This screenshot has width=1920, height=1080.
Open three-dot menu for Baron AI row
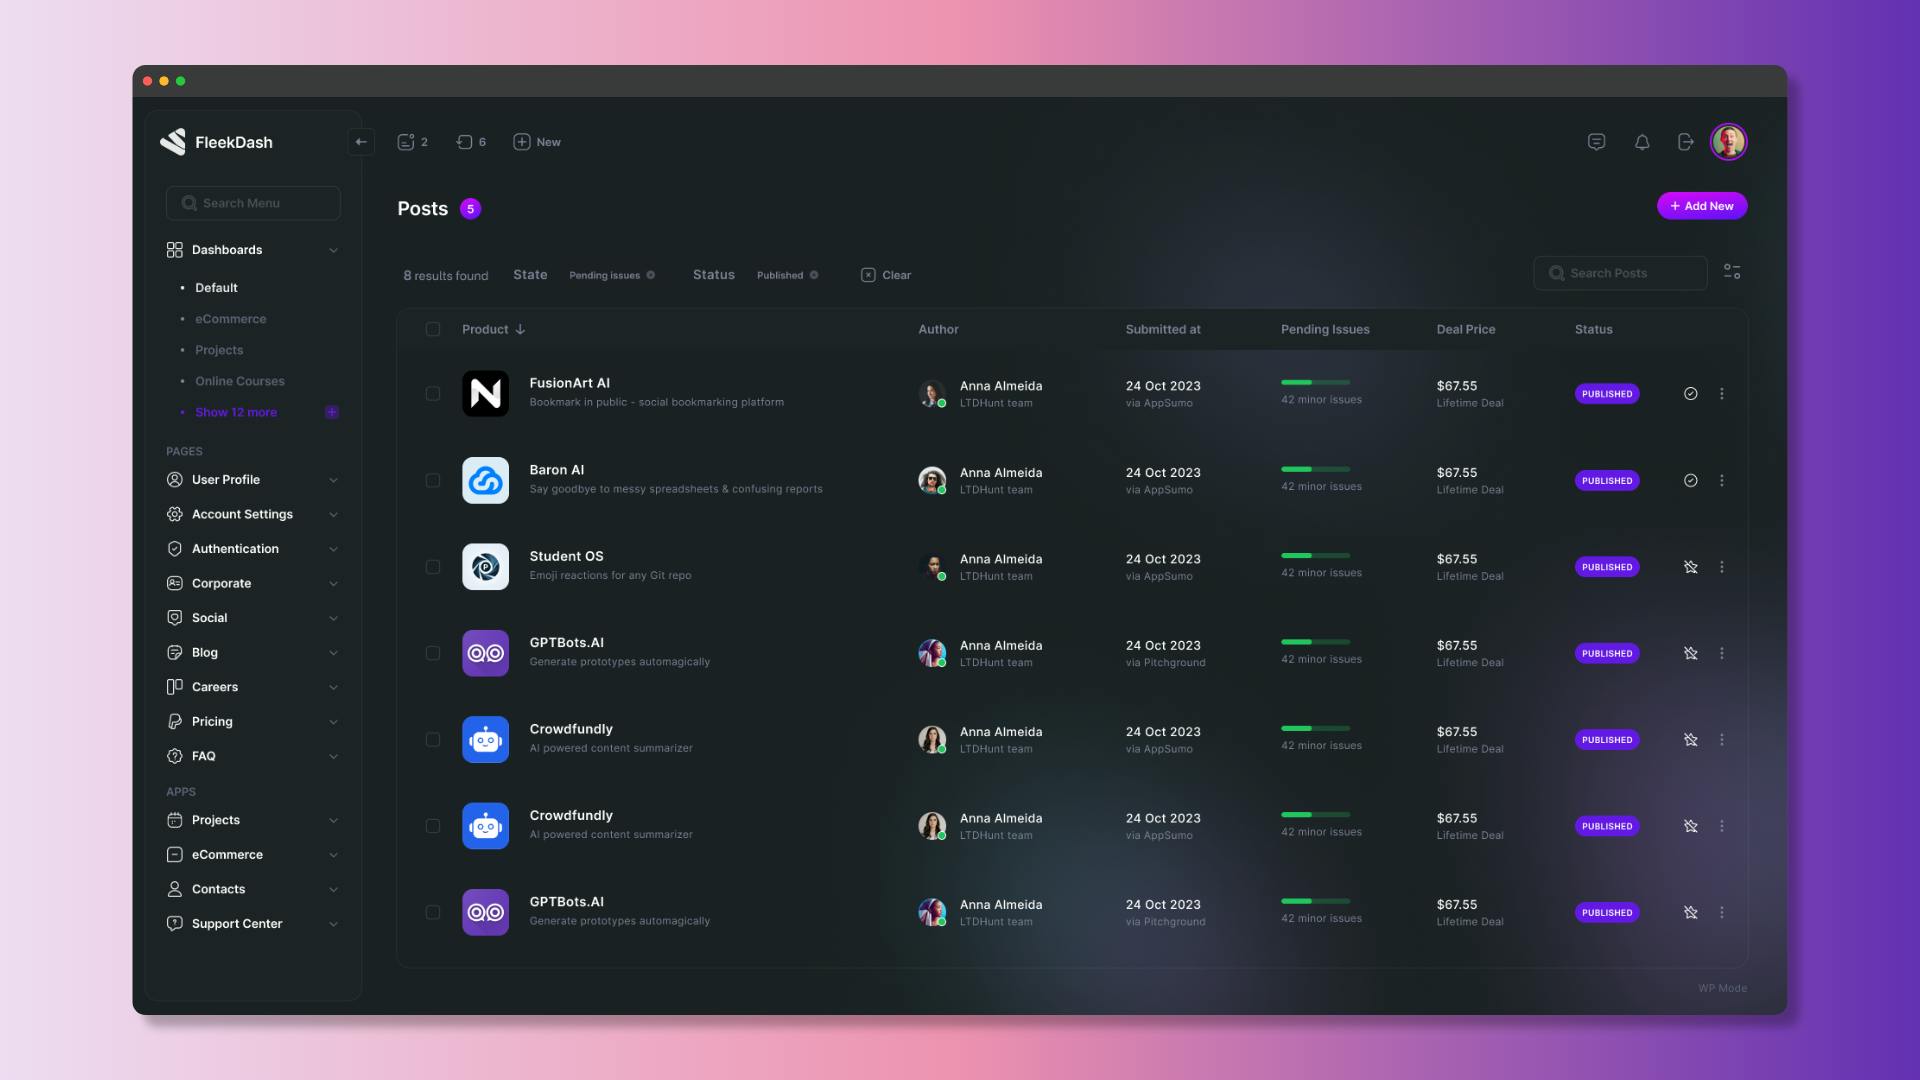(x=1721, y=481)
